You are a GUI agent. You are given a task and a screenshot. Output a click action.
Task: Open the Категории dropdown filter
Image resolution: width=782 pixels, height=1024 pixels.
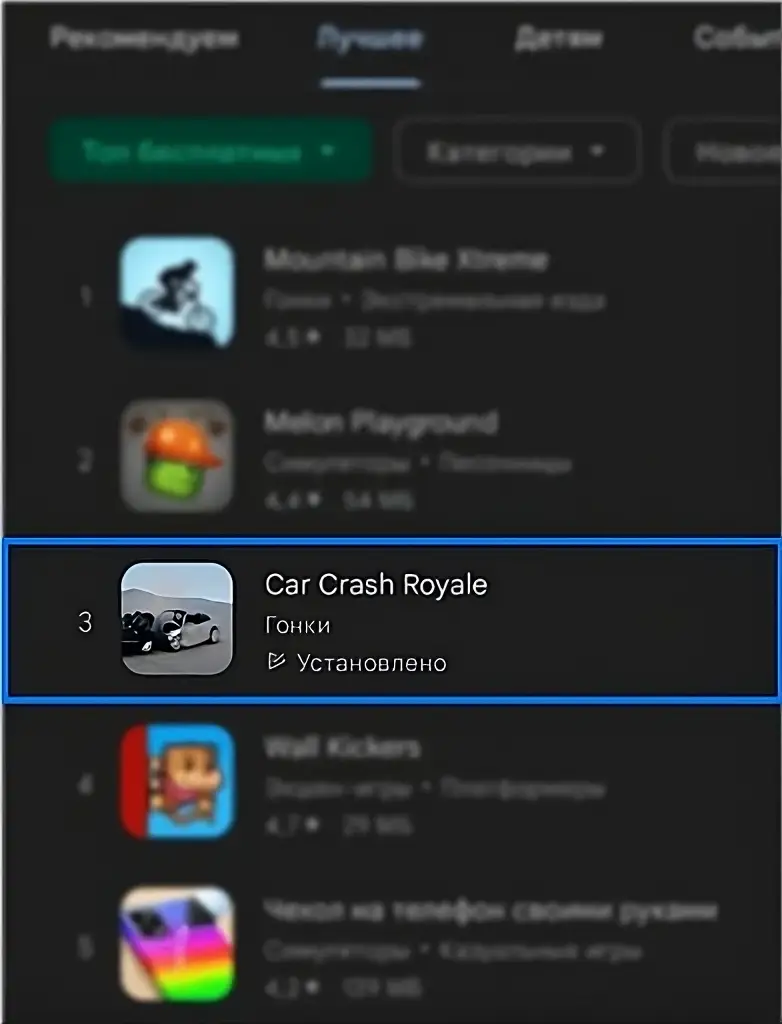point(516,152)
